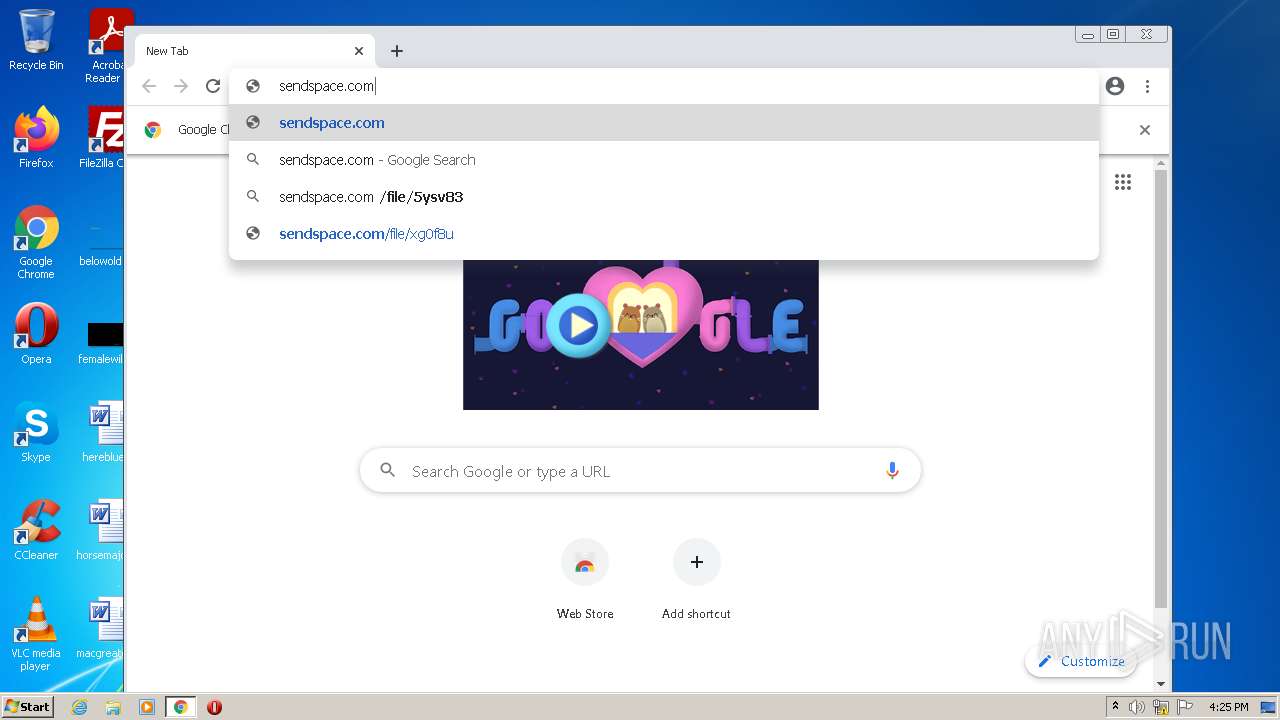Choose 'sendspace.com - Google Search' suggestion
The height and width of the screenshot is (720, 1280).
pyautogui.click(x=664, y=160)
